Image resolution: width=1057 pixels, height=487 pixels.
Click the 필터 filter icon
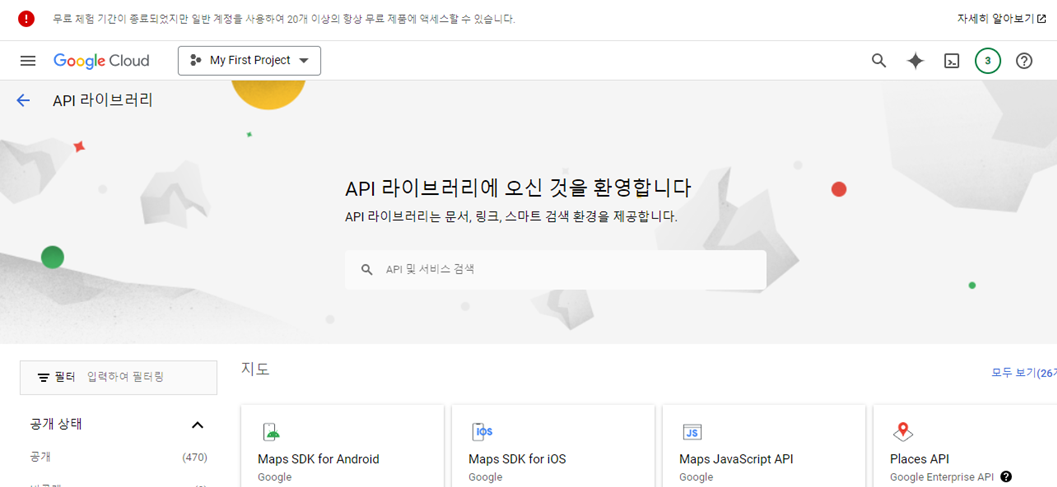click(x=44, y=378)
